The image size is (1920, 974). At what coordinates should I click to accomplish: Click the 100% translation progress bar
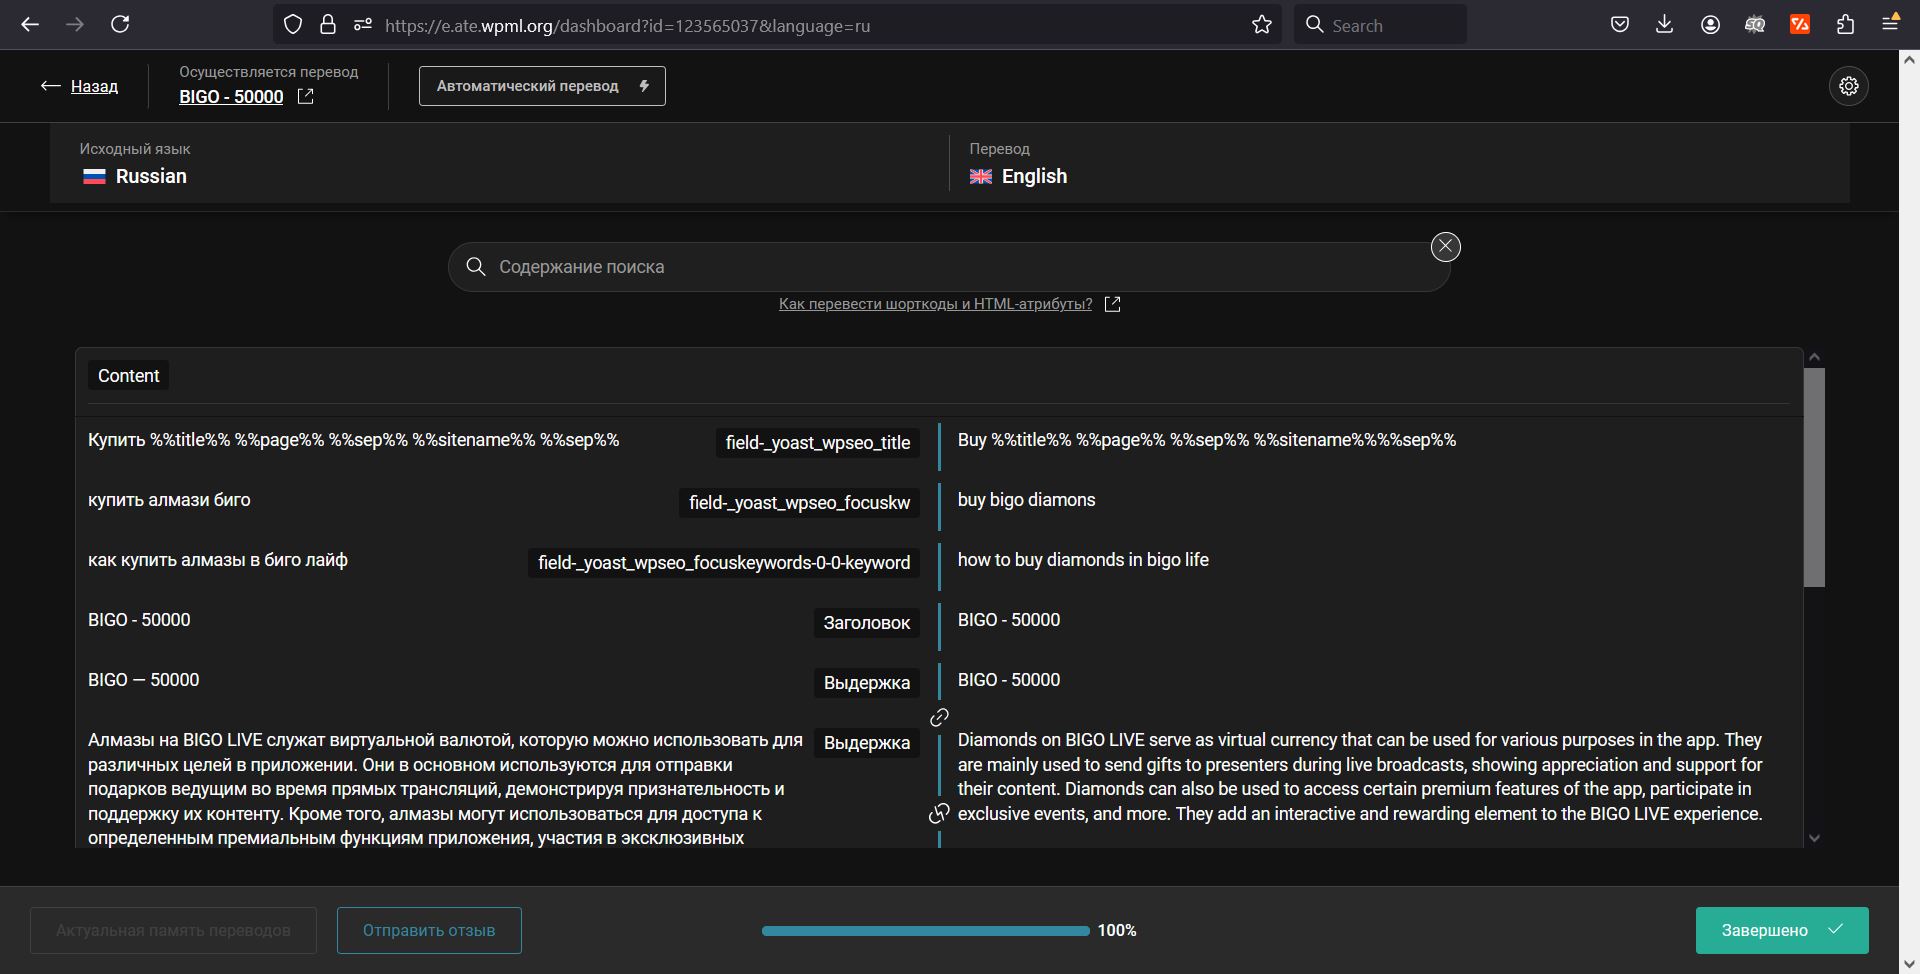click(x=926, y=931)
